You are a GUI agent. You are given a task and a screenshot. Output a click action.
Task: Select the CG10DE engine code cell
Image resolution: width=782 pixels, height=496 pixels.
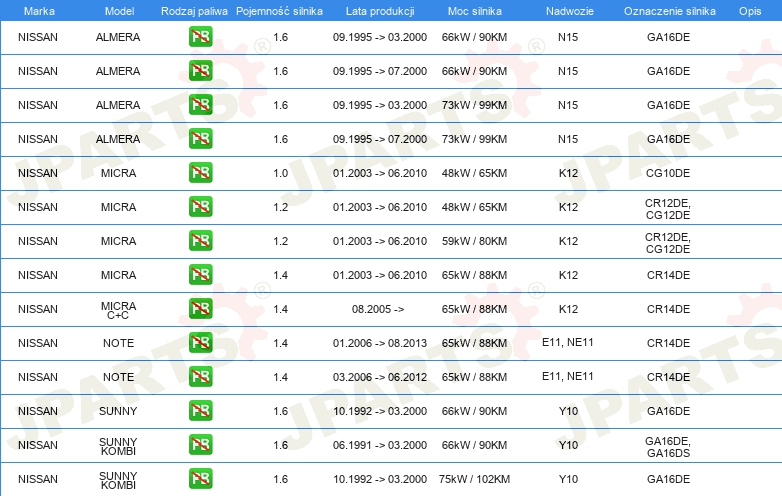(668, 173)
